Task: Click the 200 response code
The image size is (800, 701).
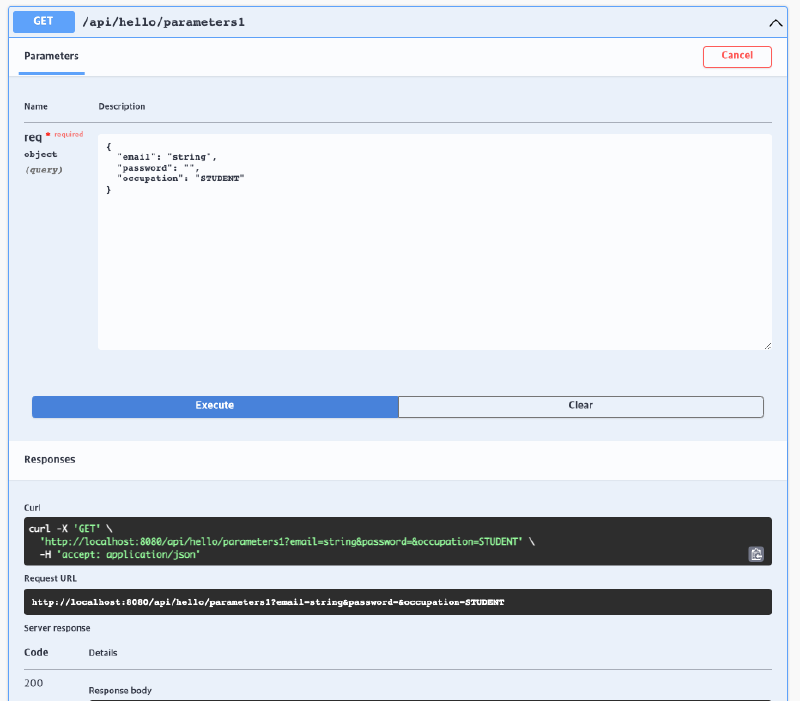Action: click(36, 681)
